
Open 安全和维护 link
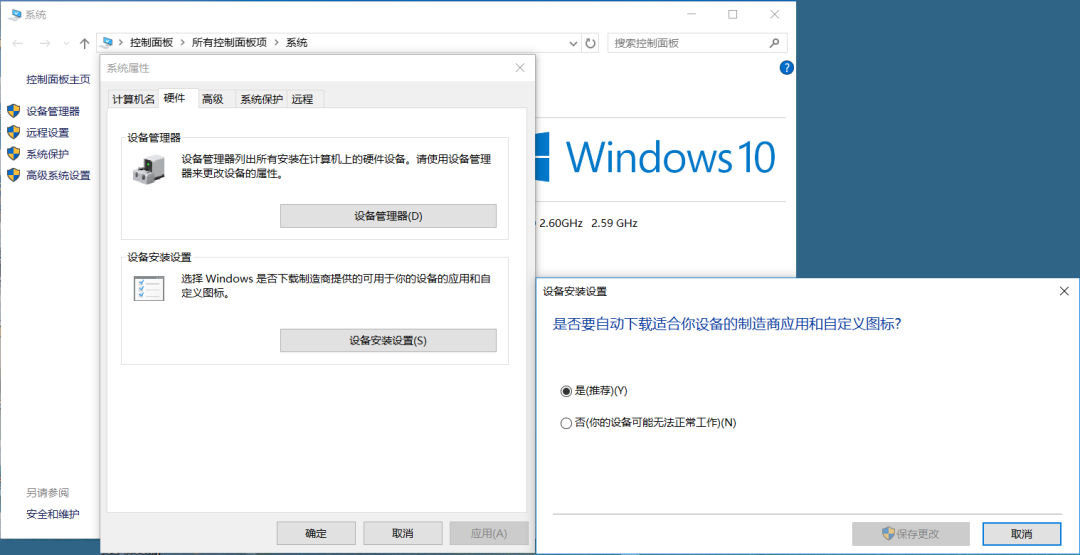coord(53,514)
